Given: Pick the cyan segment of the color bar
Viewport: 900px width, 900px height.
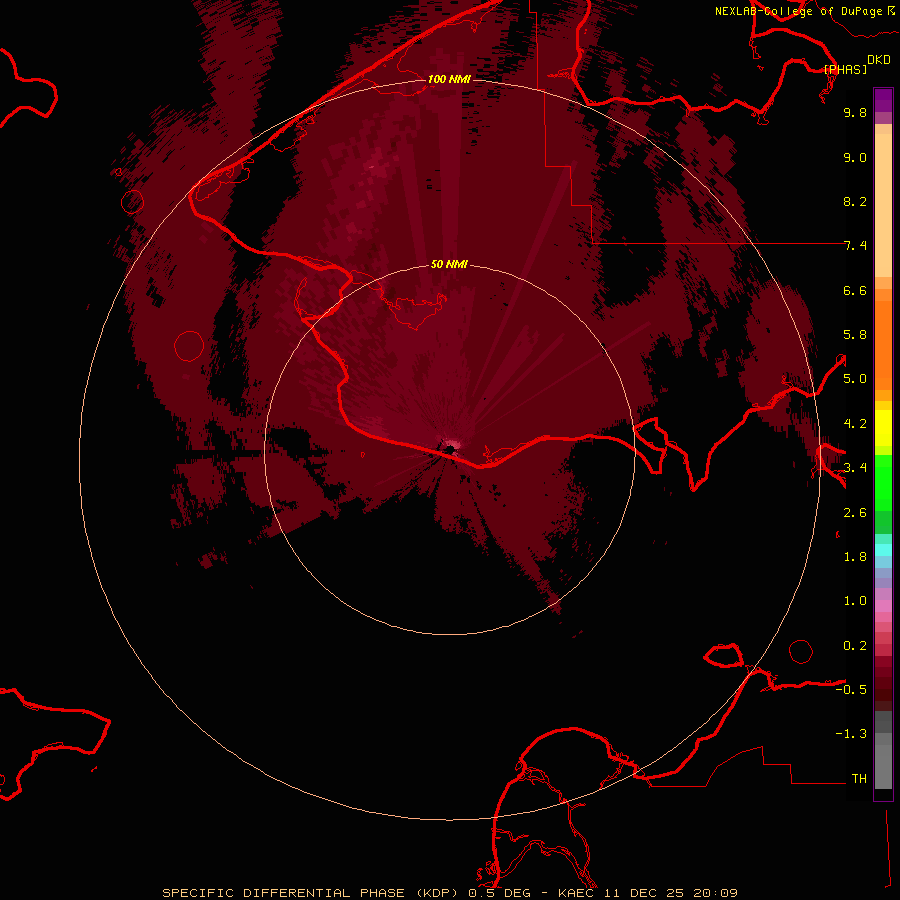Looking at the screenshot, I should point(883,549).
